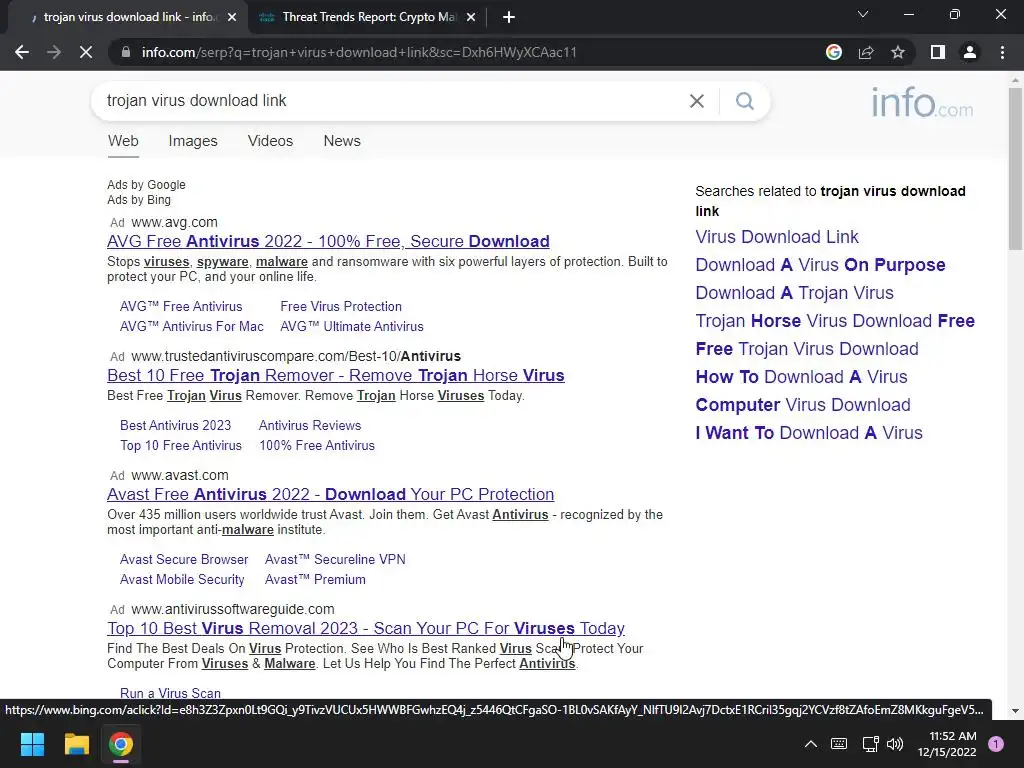The image size is (1024, 768).
Task: Click the Chrome taskbar icon
Action: (121, 744)
